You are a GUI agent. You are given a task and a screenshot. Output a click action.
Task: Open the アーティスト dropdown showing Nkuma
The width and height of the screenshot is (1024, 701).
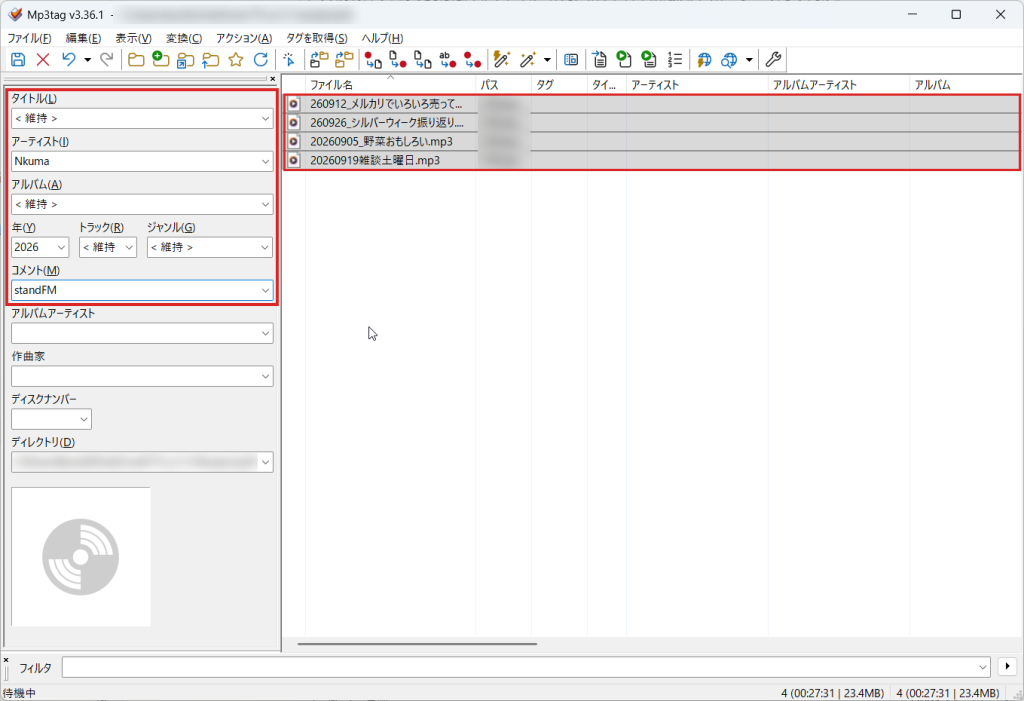coord(265,161)
